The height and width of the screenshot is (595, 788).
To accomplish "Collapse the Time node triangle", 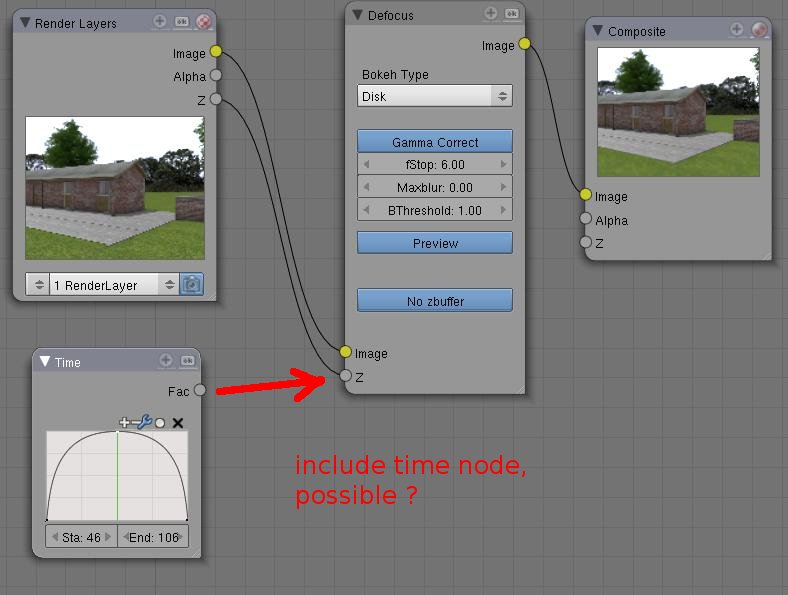I will 45,361.
